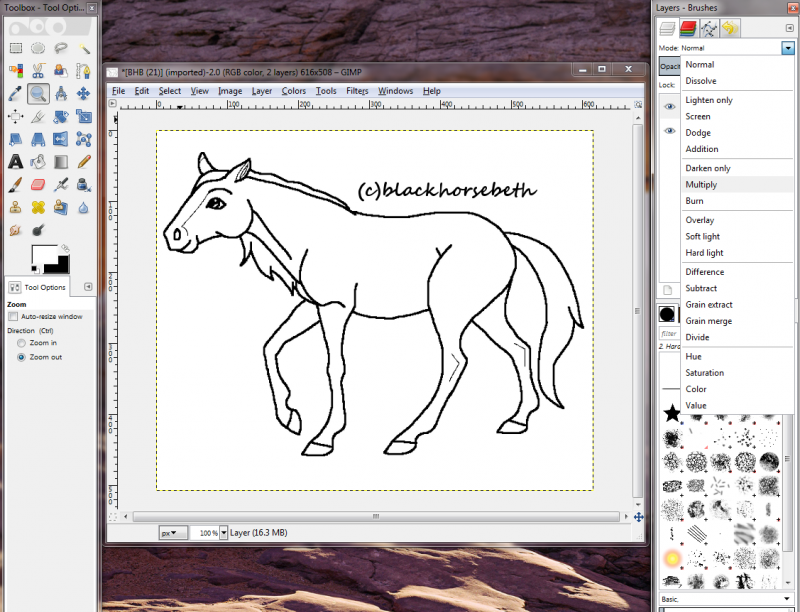Open the px unit dropdown in status bar
This screenshot has height=612, width=800.
[173, 533]
